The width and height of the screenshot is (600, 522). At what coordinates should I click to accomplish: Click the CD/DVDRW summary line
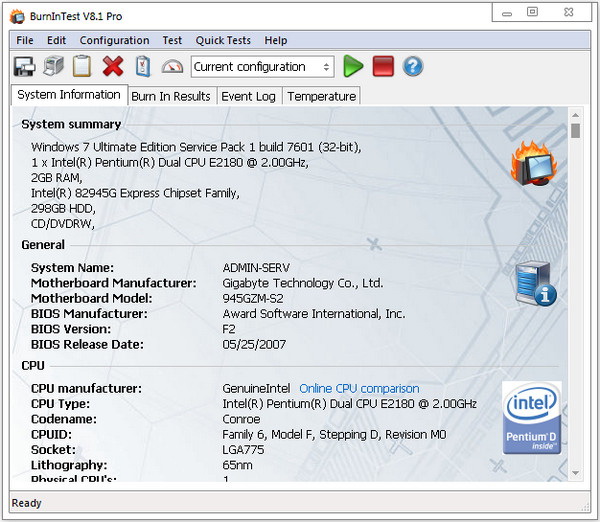(63, 223)
